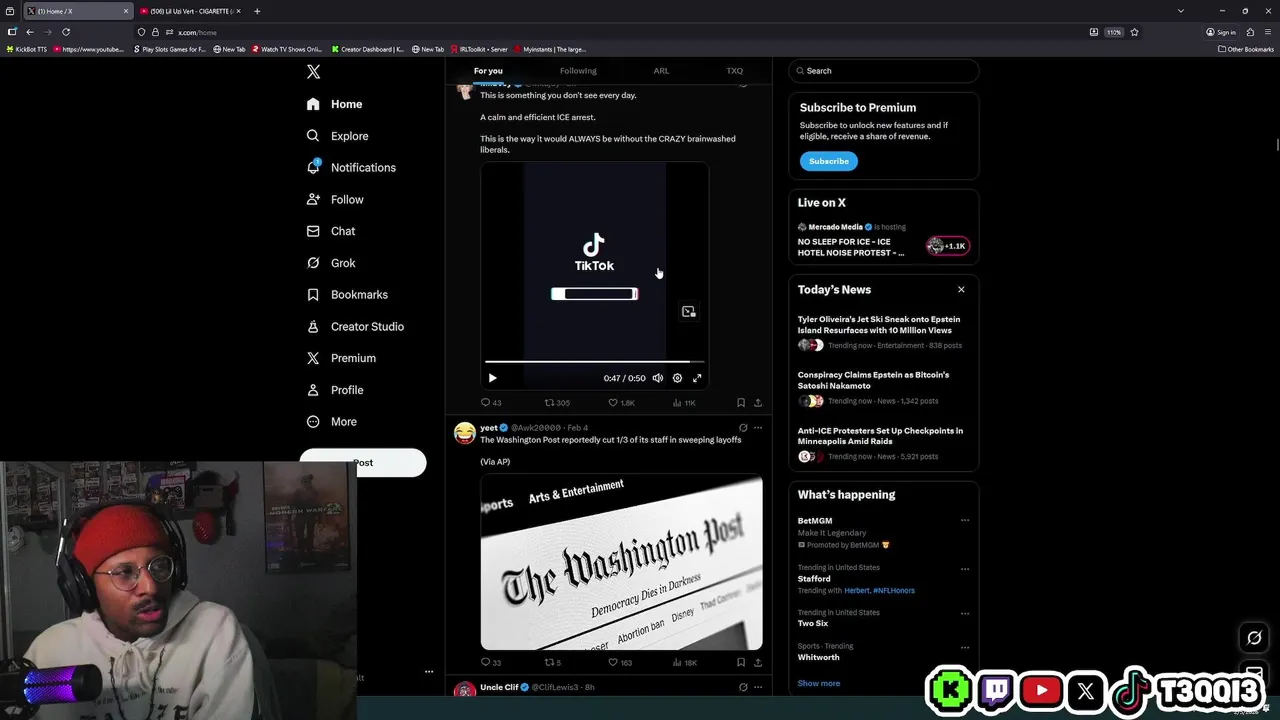Open Creator Studio in the sidebar
Screen dimensions: 1280x720
(355, 327)
